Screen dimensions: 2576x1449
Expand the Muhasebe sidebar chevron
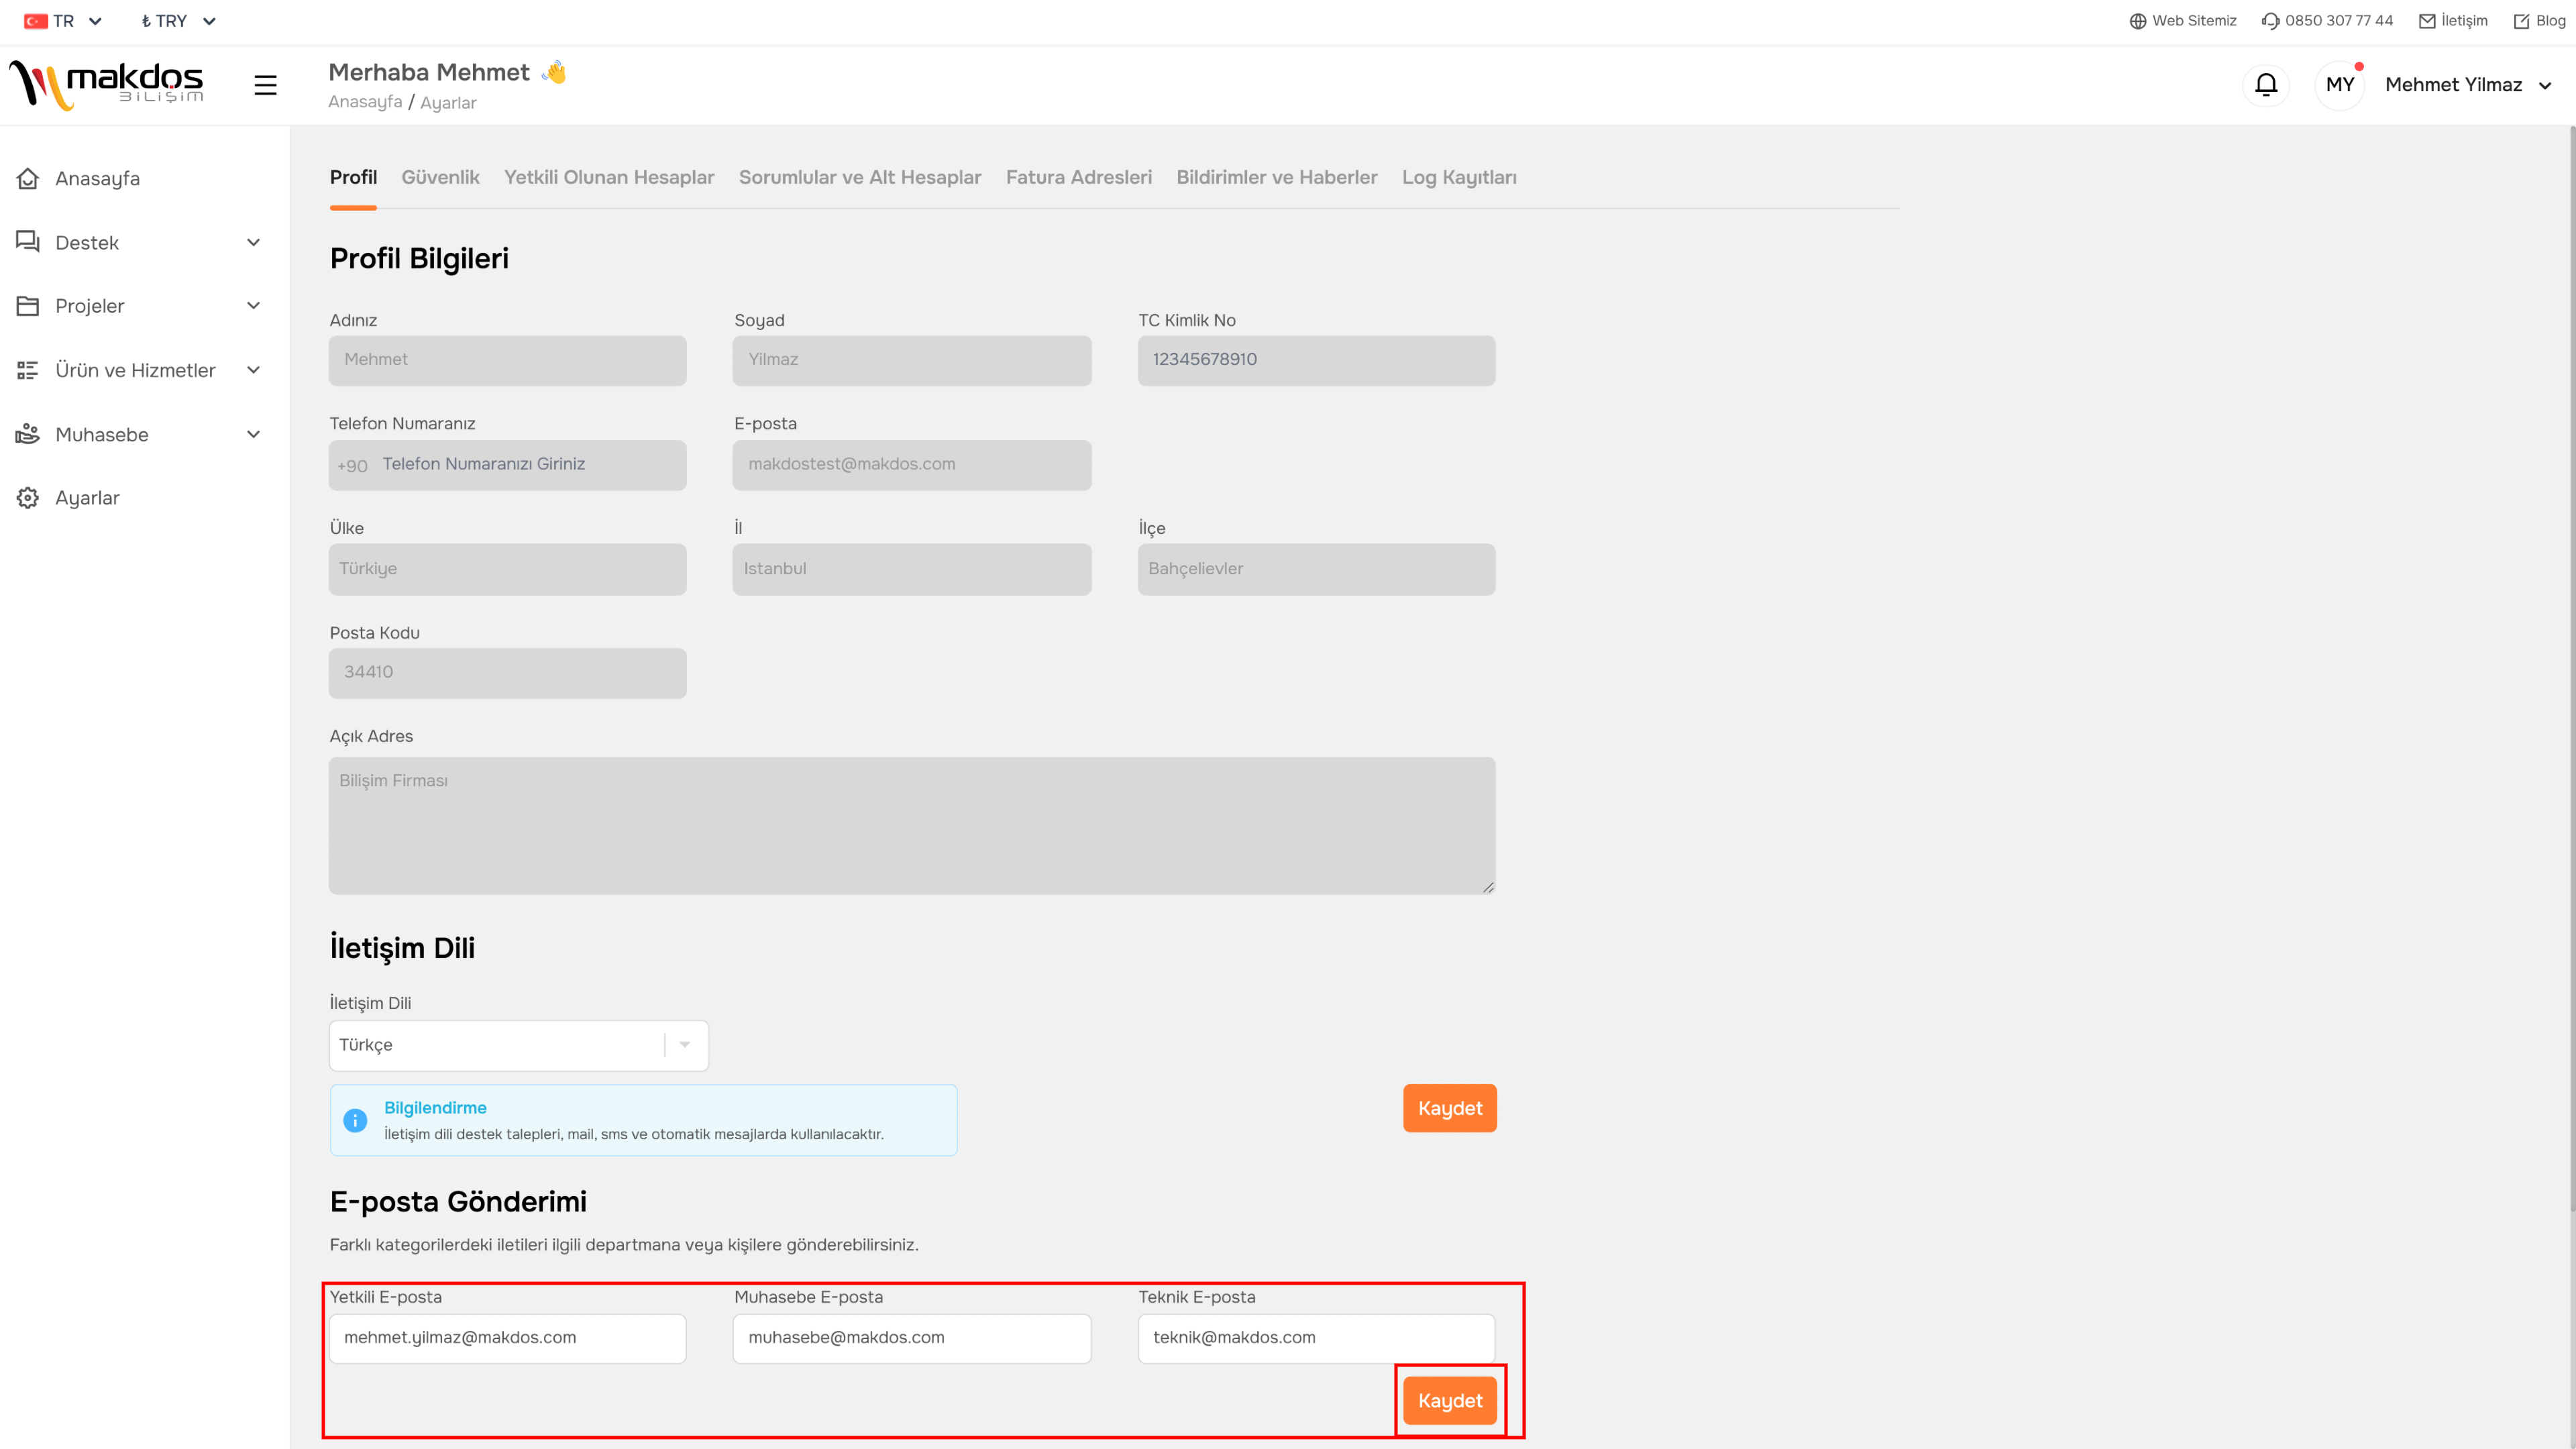click(x=253, y=434)
